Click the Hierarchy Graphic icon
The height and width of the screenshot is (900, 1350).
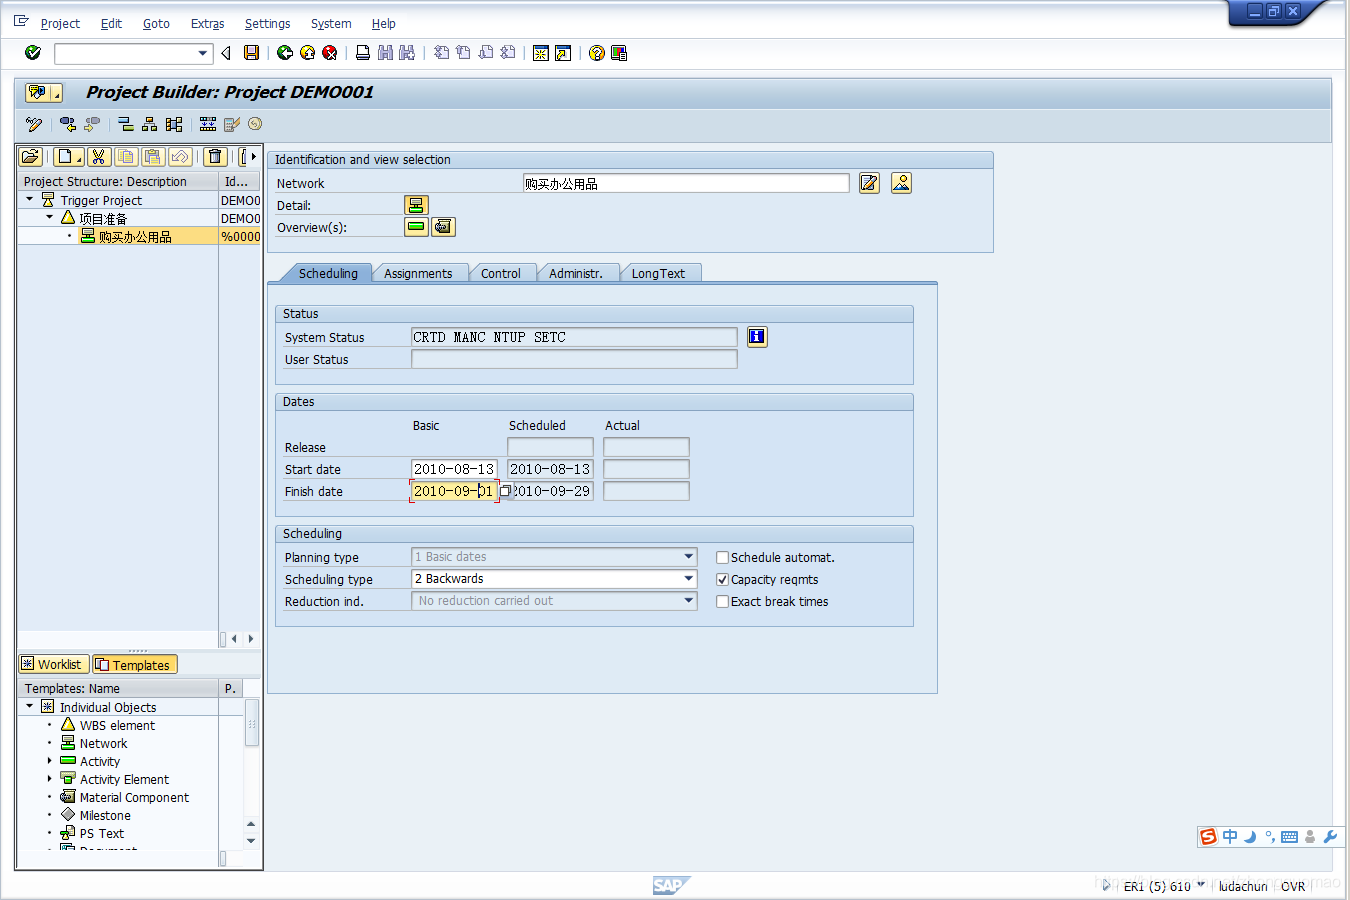[149, 124]
